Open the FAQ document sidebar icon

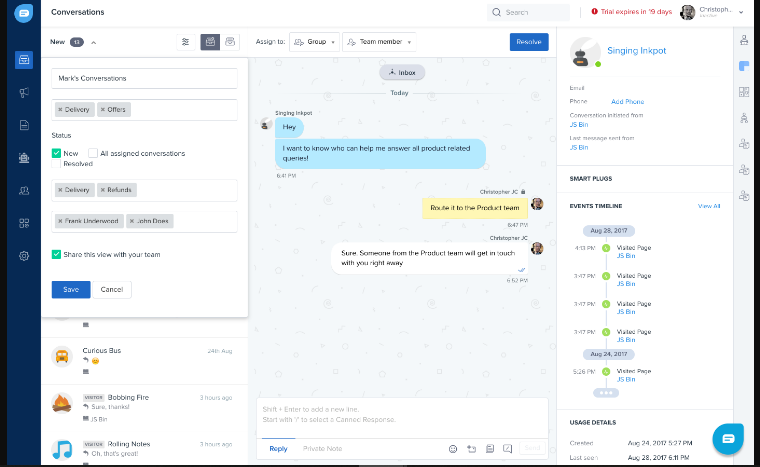click(x=24, y=125)
